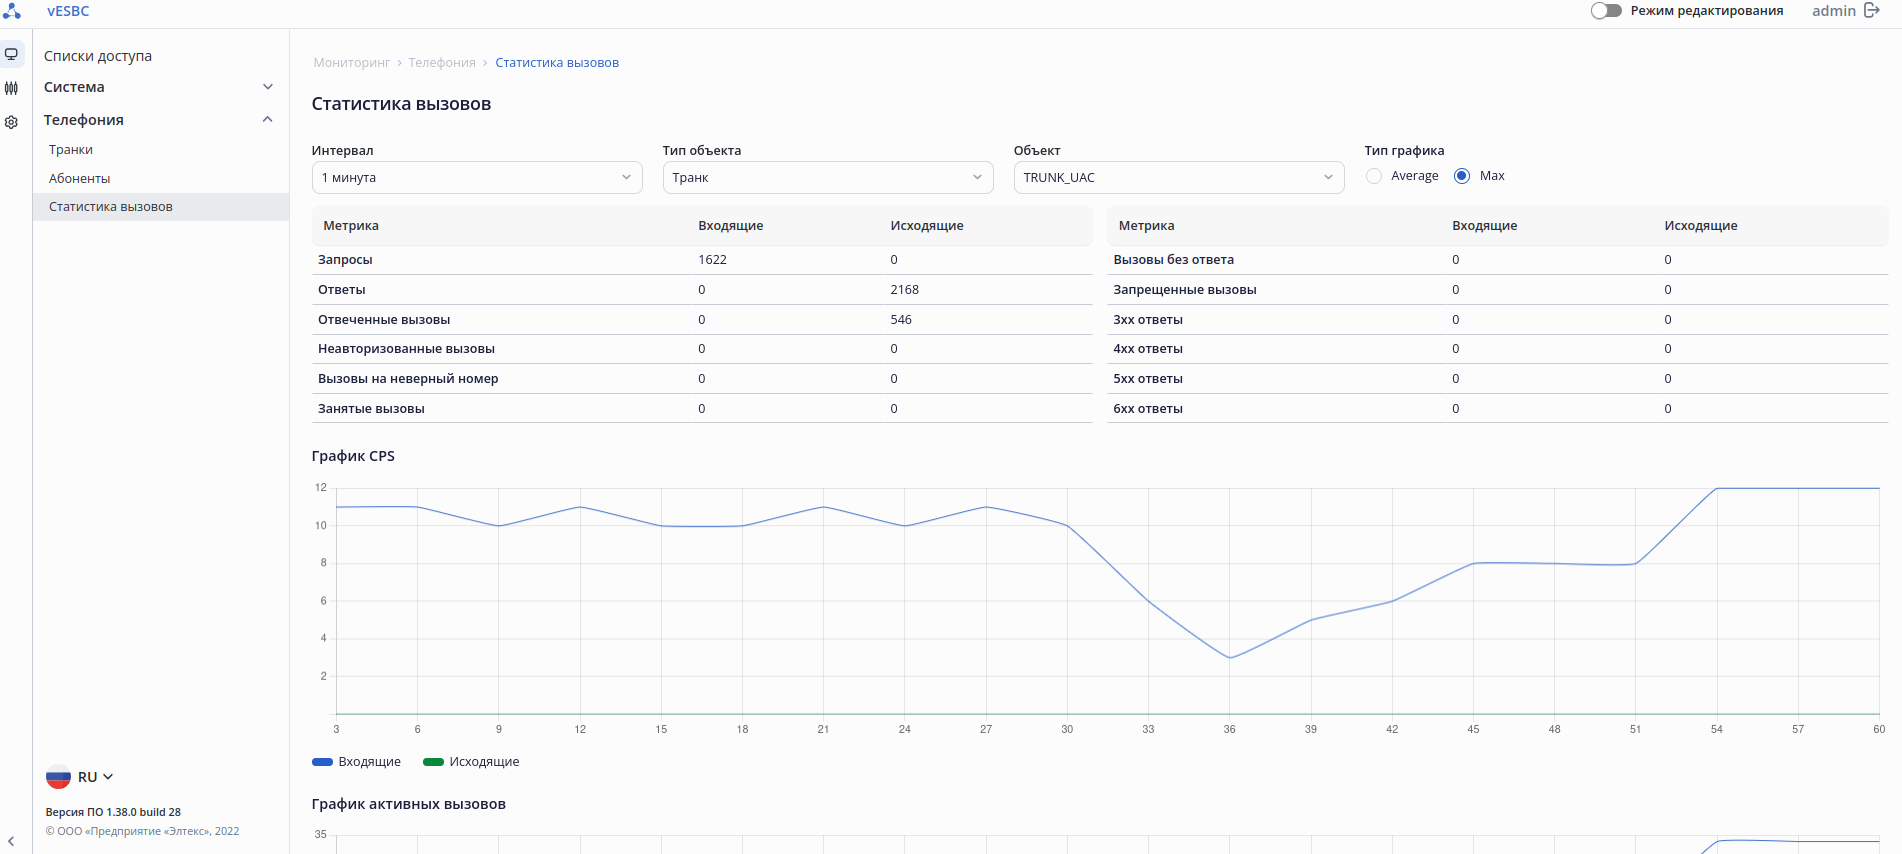Enable the Режим редактирования switch
The width and height of the screenshot is (1902, 854).
point(1606,11)
